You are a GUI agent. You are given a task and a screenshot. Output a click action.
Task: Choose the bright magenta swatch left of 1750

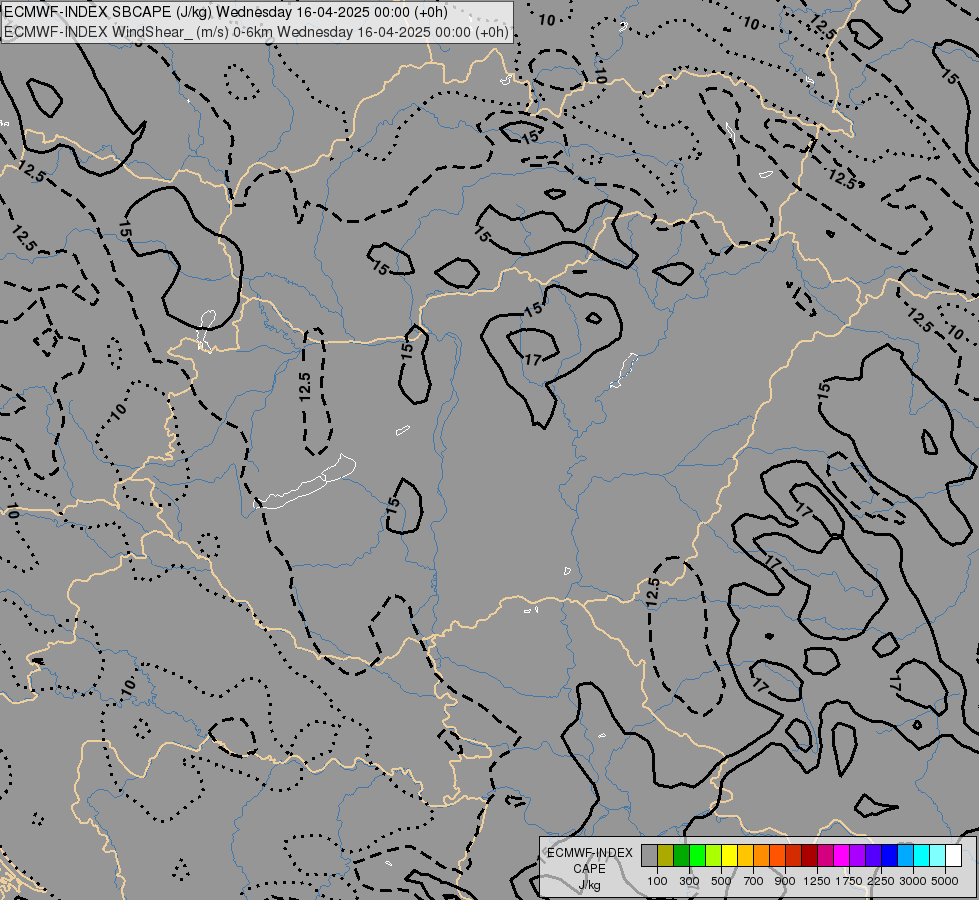(x=842, y=855)
